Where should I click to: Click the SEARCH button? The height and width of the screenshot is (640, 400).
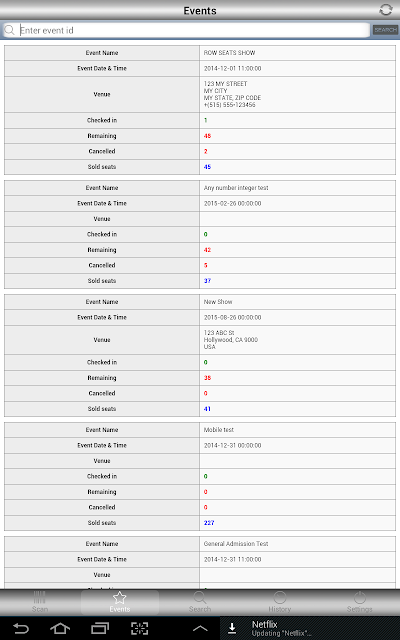(x=385, y=30)
